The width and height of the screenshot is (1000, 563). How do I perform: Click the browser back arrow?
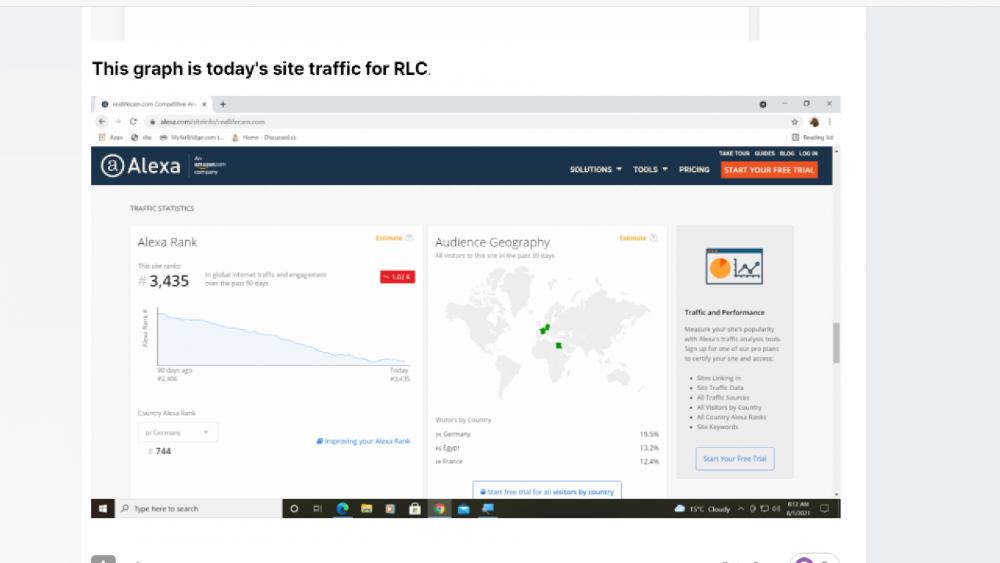[102, 122]
